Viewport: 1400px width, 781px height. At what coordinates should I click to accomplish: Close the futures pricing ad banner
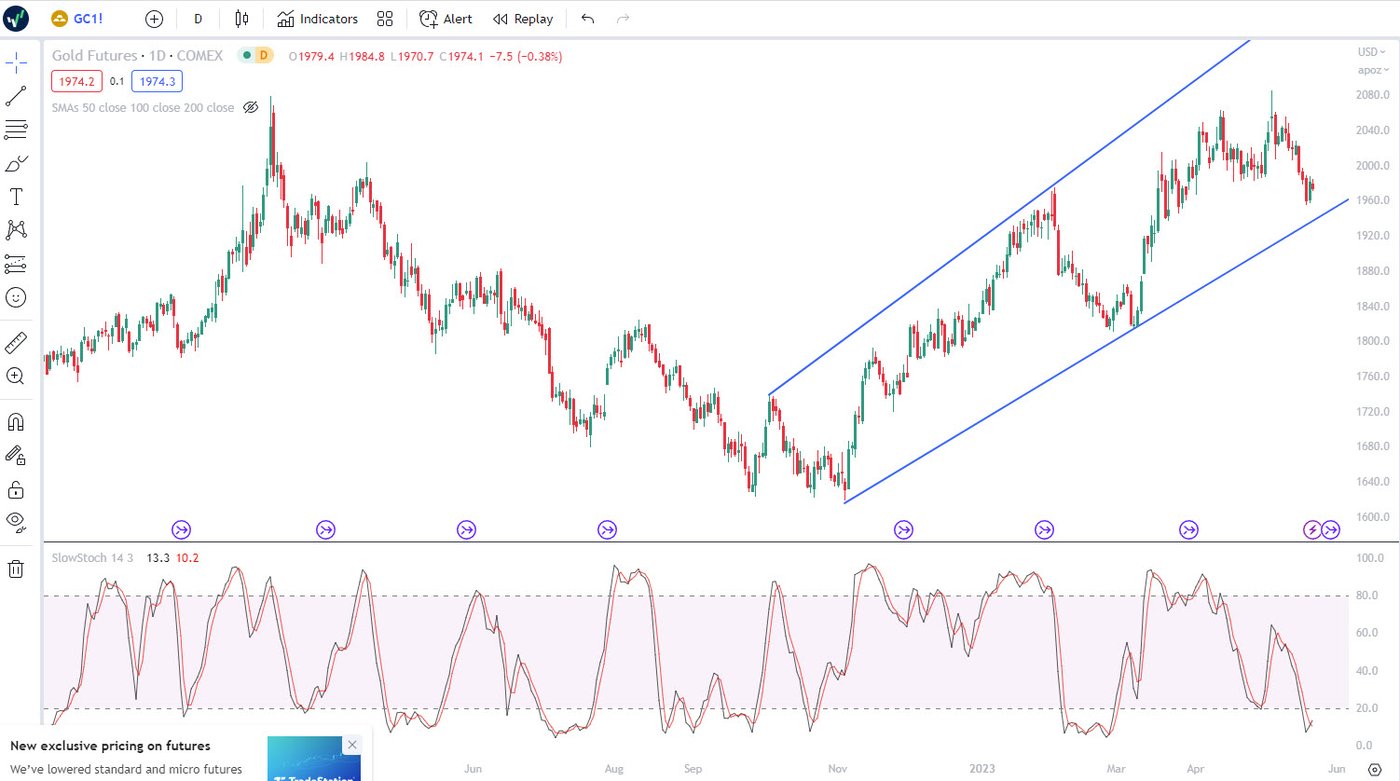352,745
